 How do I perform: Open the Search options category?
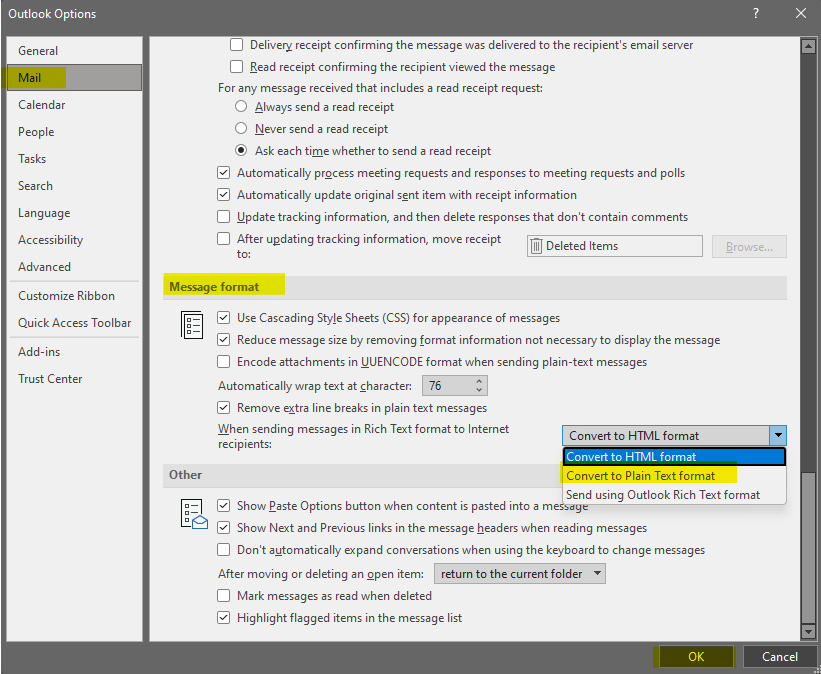[x=74, y=185]
